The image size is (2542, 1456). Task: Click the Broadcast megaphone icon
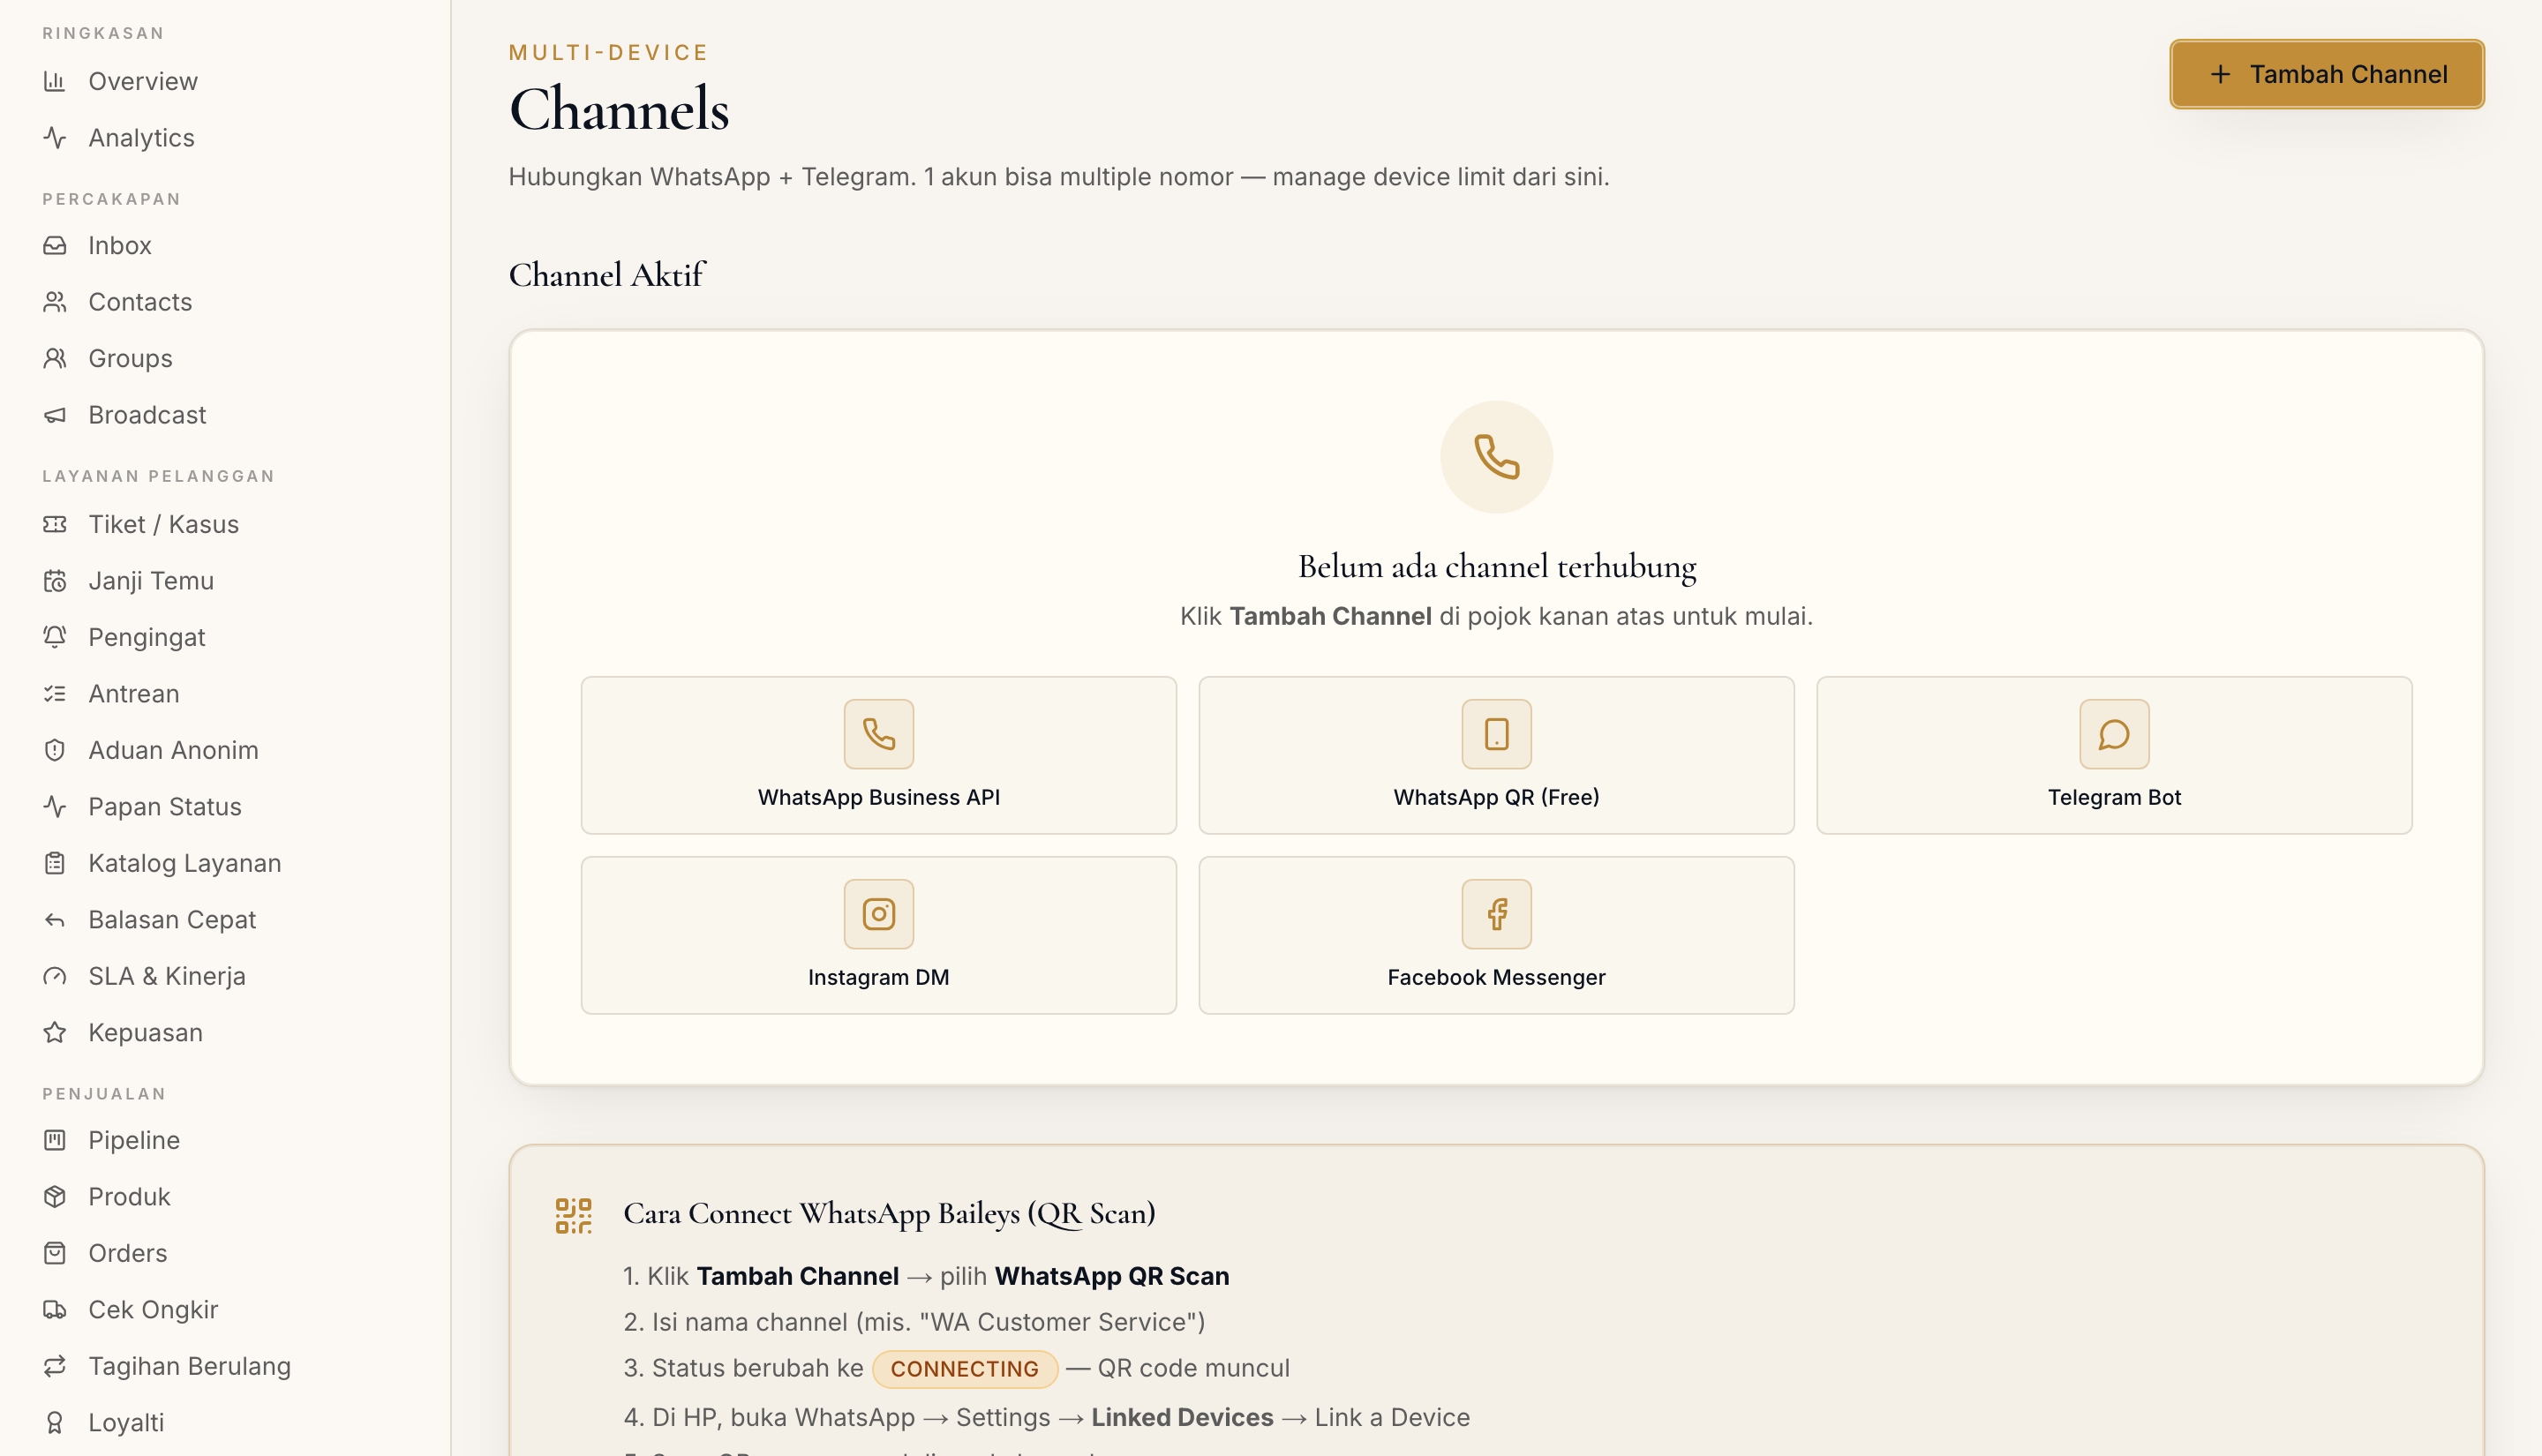[x=55, y=415]
